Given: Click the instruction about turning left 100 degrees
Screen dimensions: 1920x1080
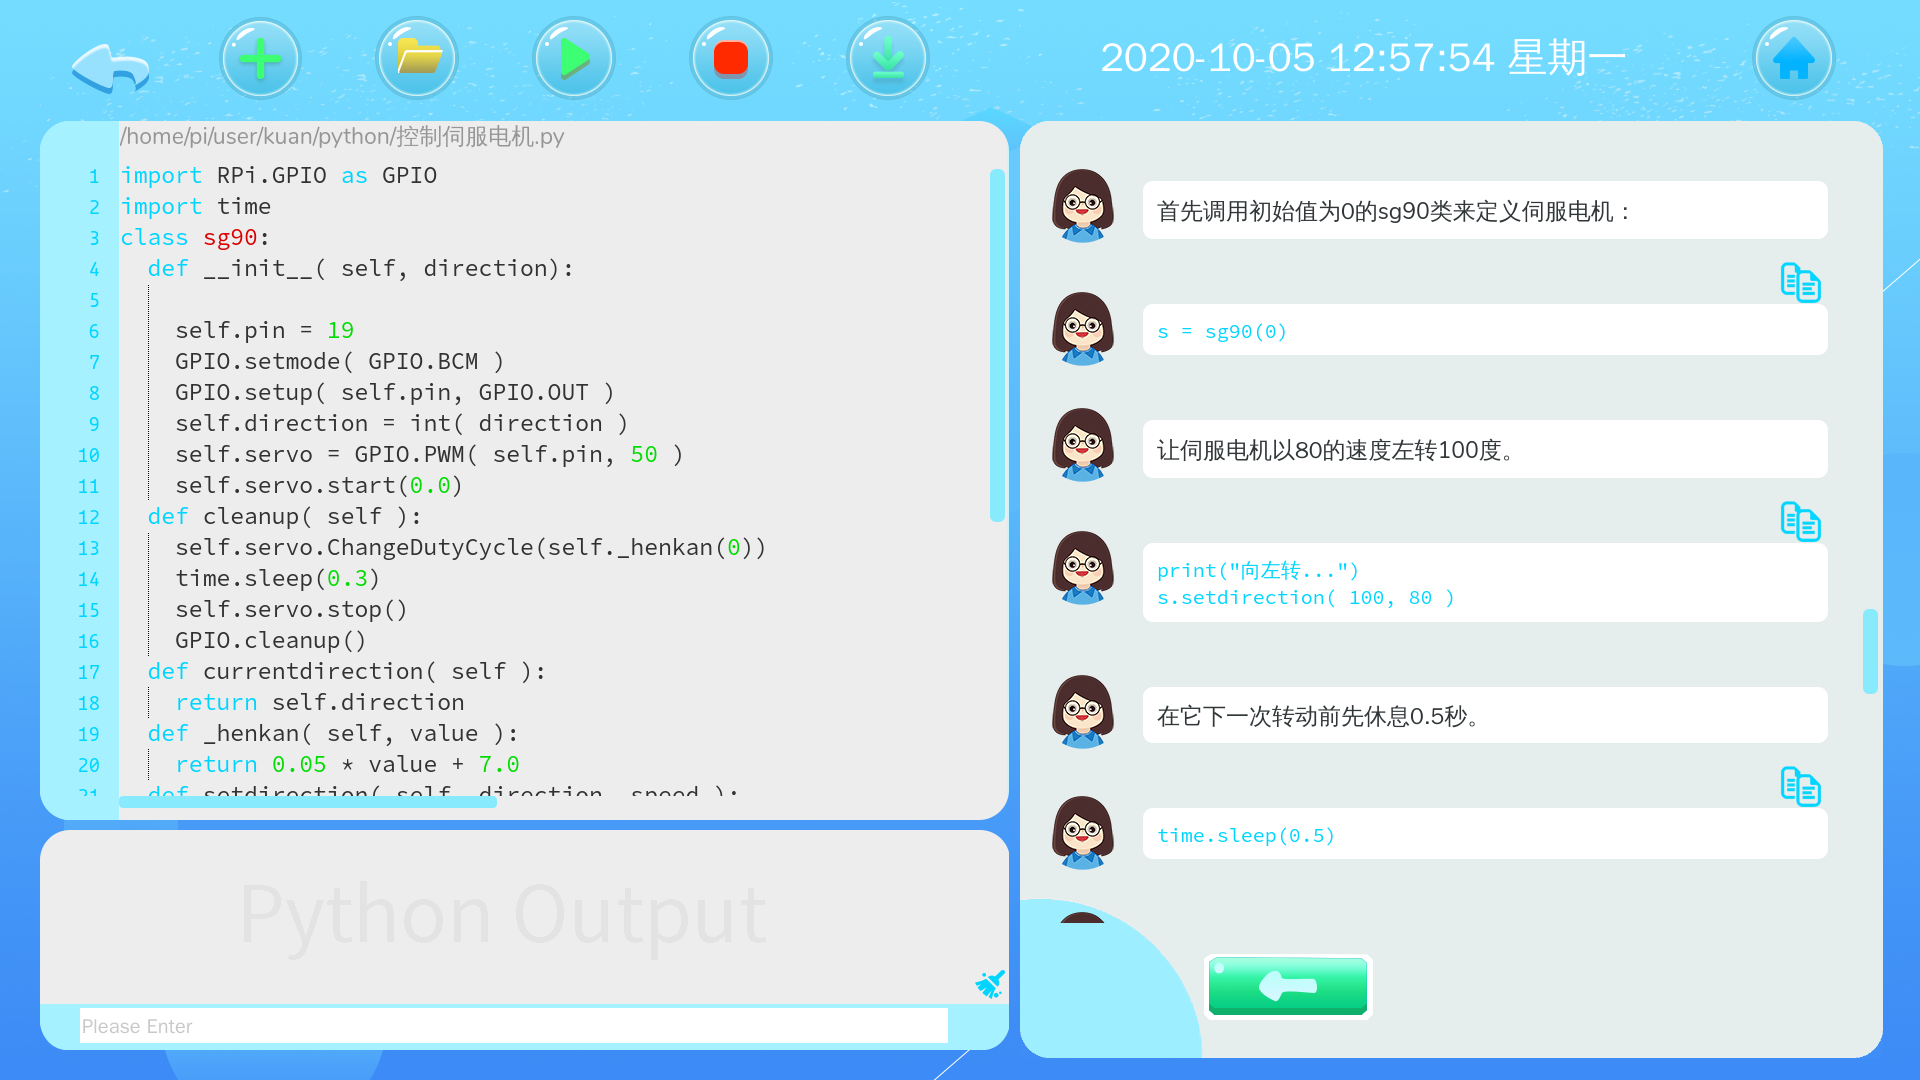Looking at the screenshot, I should [1485, 449].
